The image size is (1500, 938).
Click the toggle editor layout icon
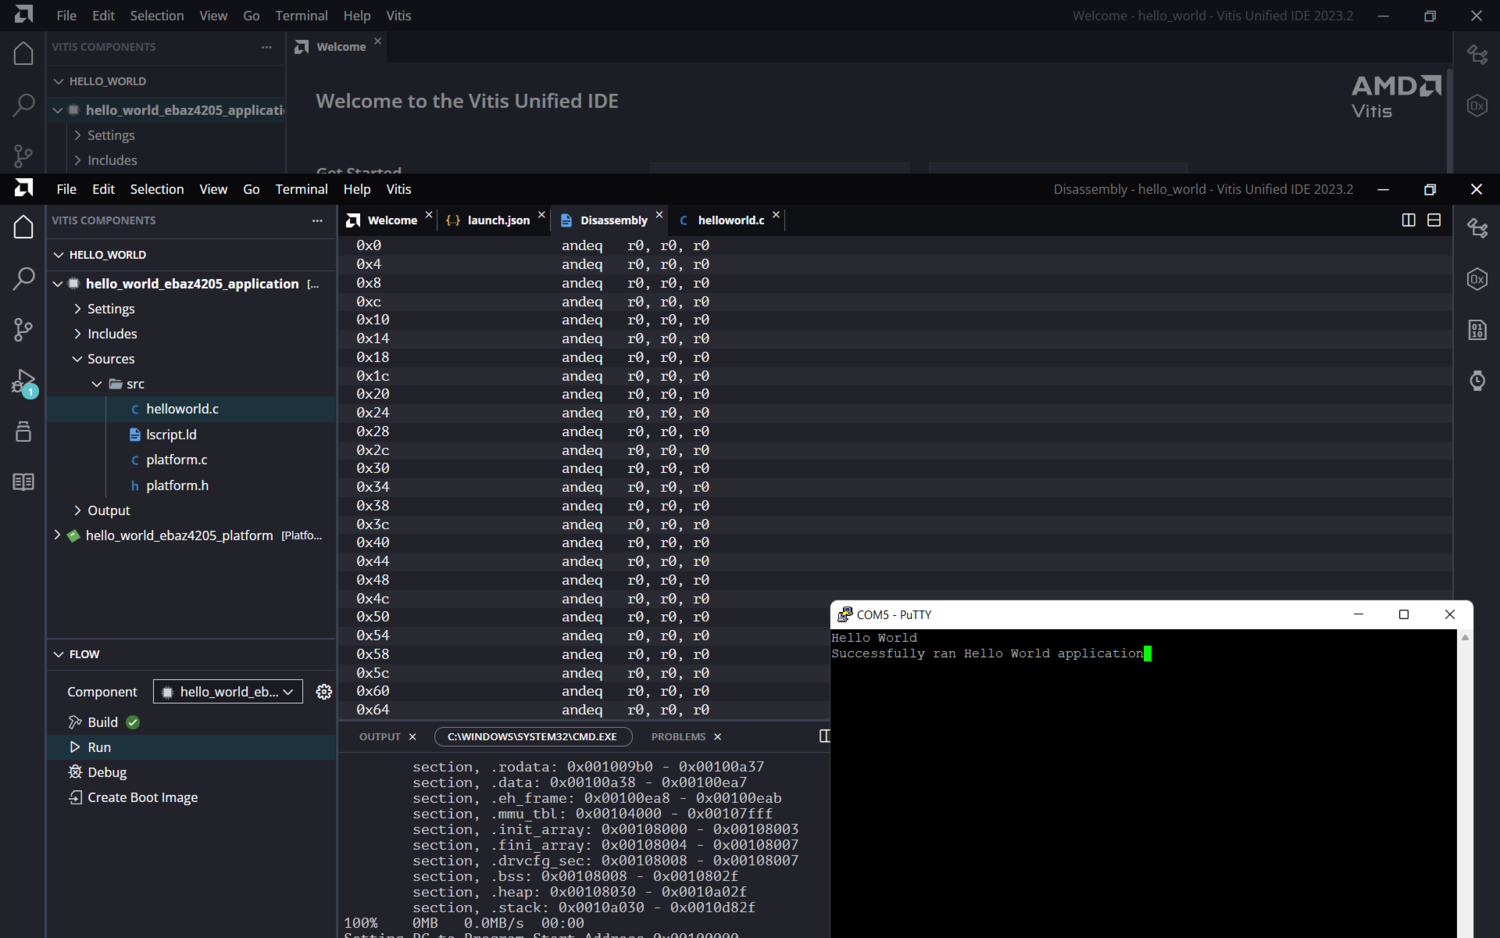[1434, 220]
